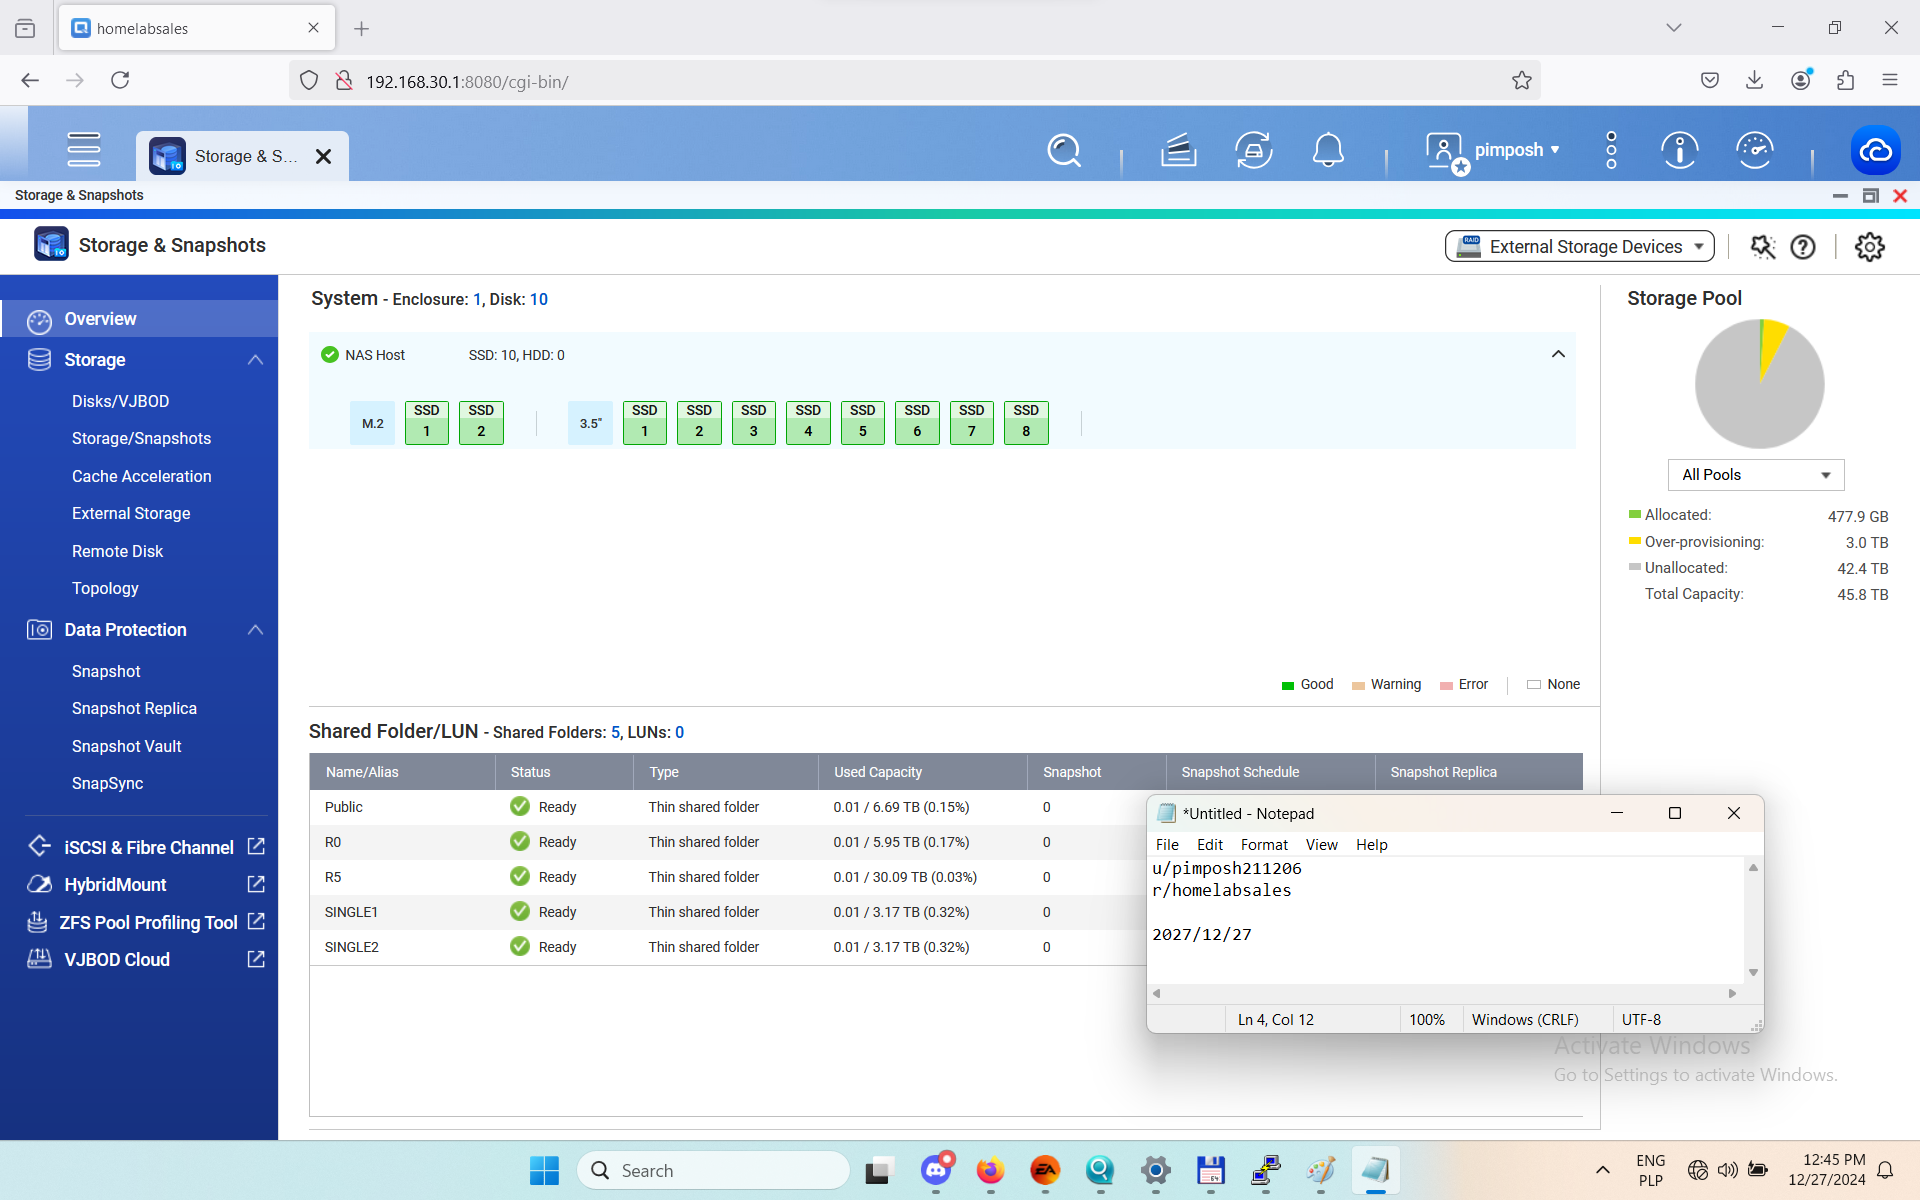Click the QTS search magnifier icon

(1064, 151)
